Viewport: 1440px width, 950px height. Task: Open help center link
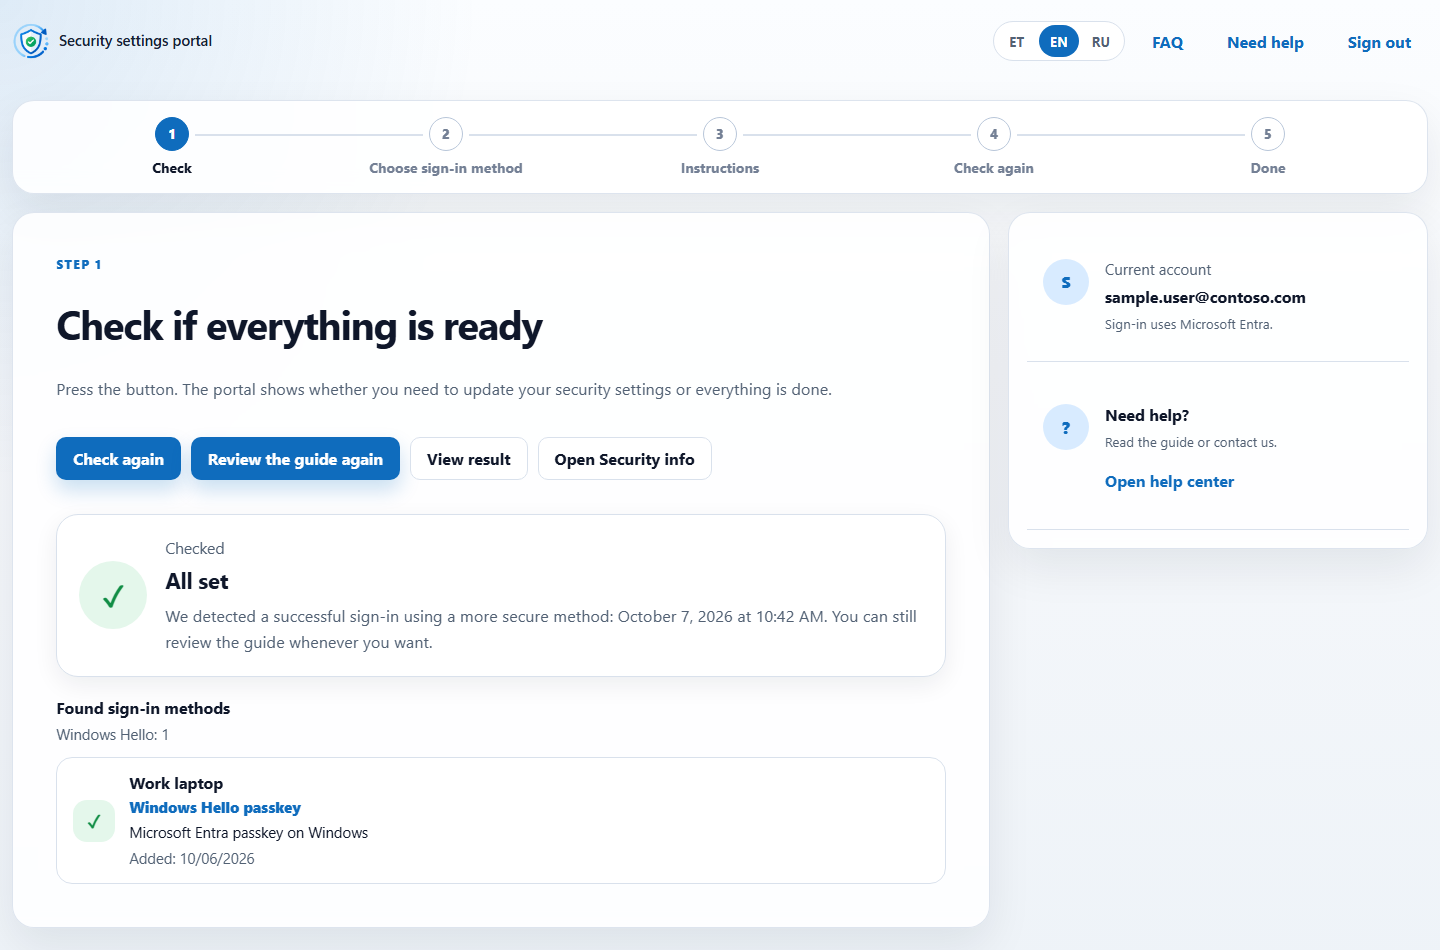(1169, 482)
